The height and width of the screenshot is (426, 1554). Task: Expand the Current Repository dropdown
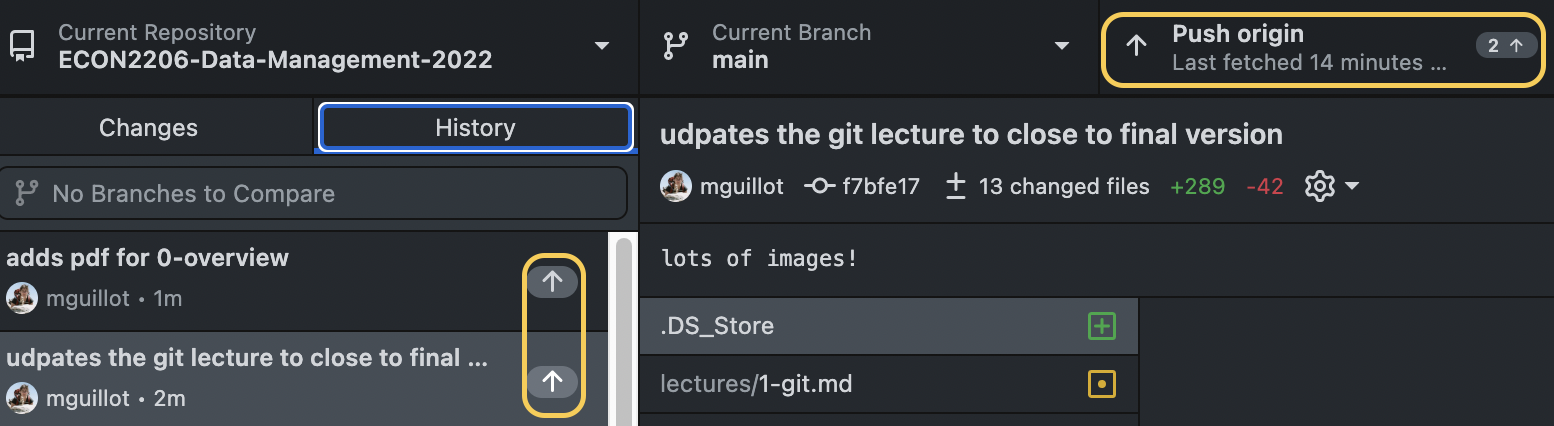click(x=601, y=46)
